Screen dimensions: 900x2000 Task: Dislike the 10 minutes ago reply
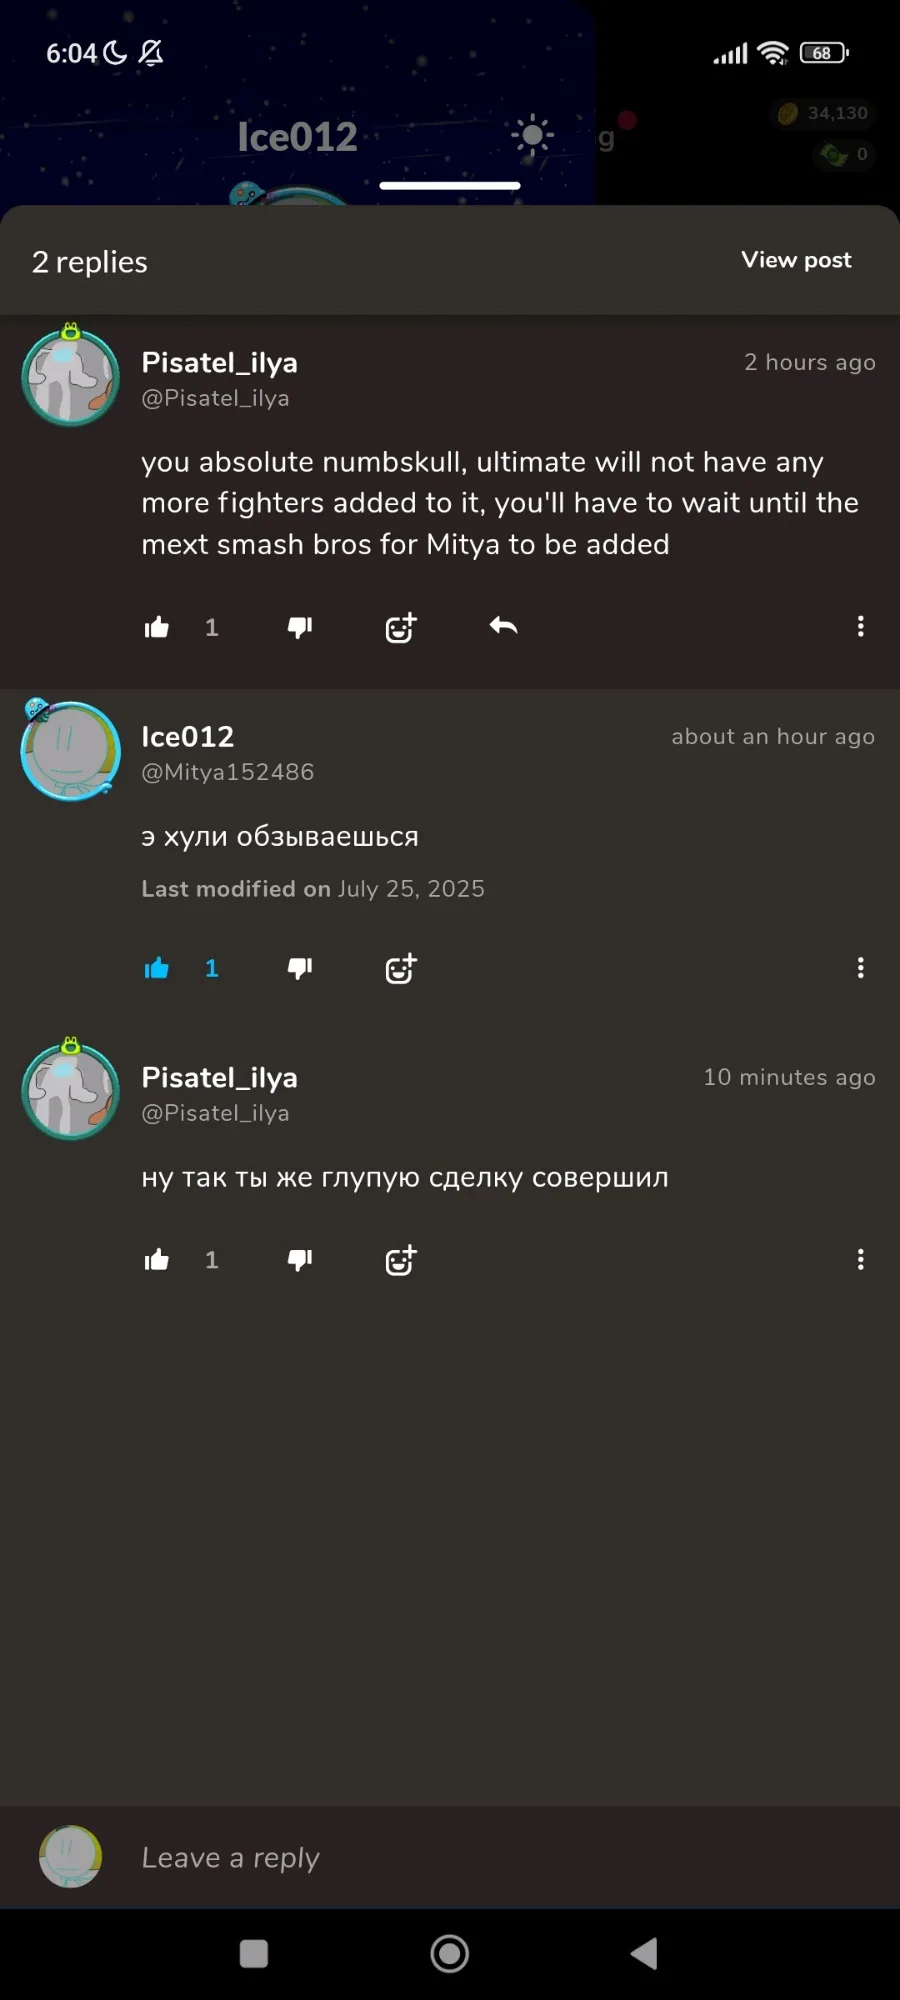[300, 1260]
